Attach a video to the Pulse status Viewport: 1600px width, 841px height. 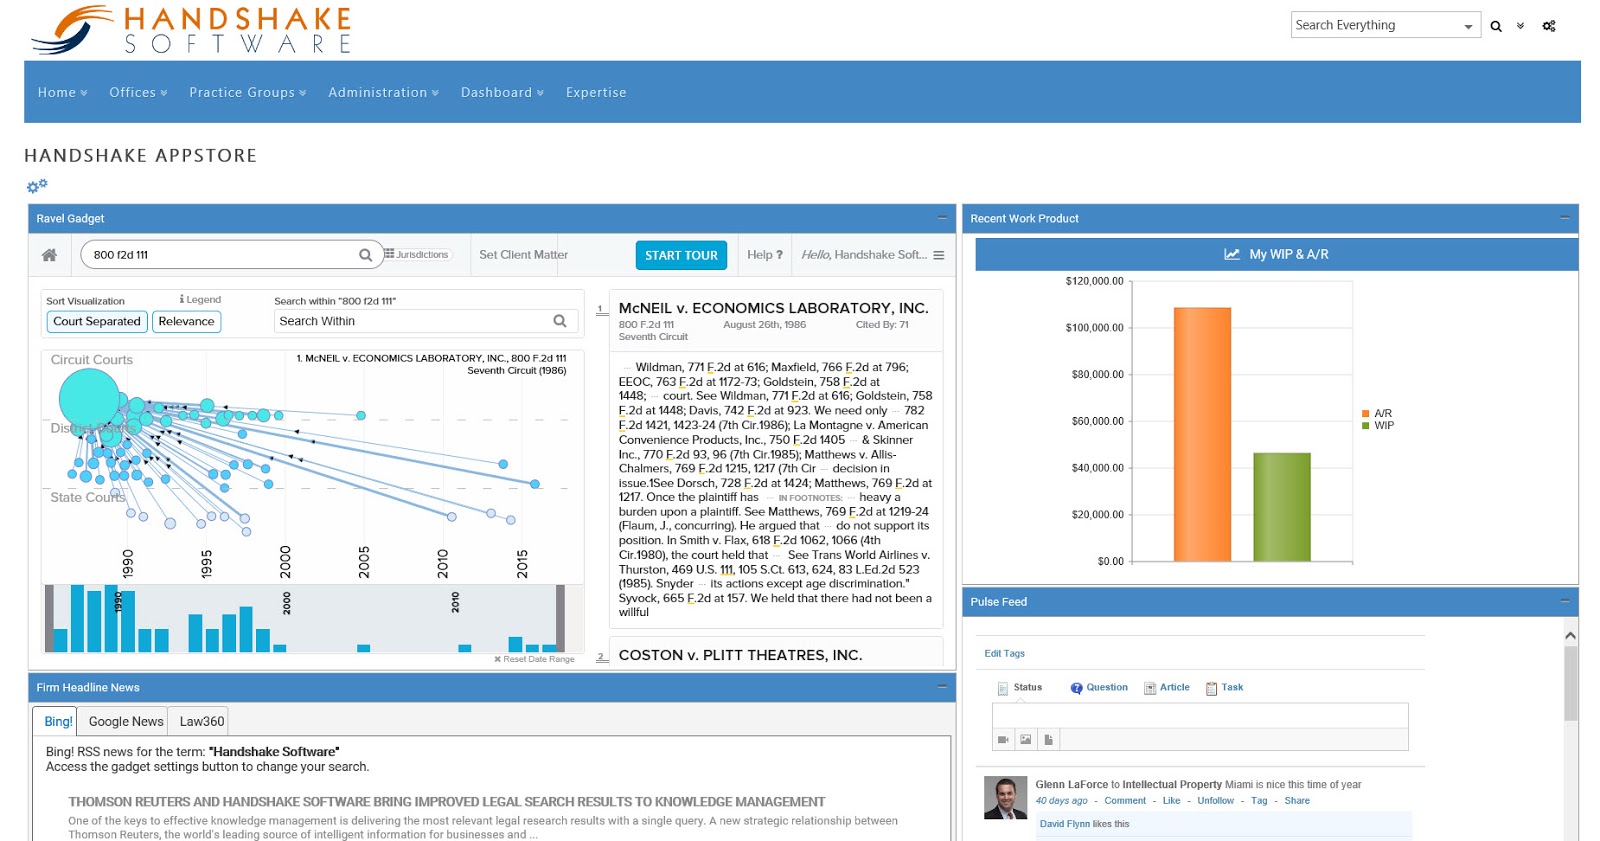(x=1003, y=740)
